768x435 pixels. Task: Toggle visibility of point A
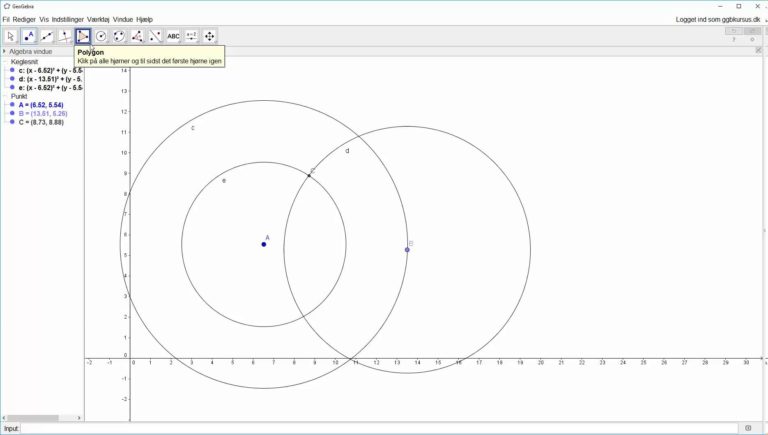point(12,104)
